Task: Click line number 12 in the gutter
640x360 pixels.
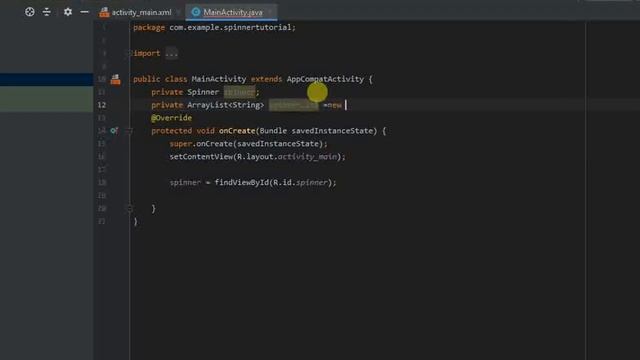Action: 102,105
